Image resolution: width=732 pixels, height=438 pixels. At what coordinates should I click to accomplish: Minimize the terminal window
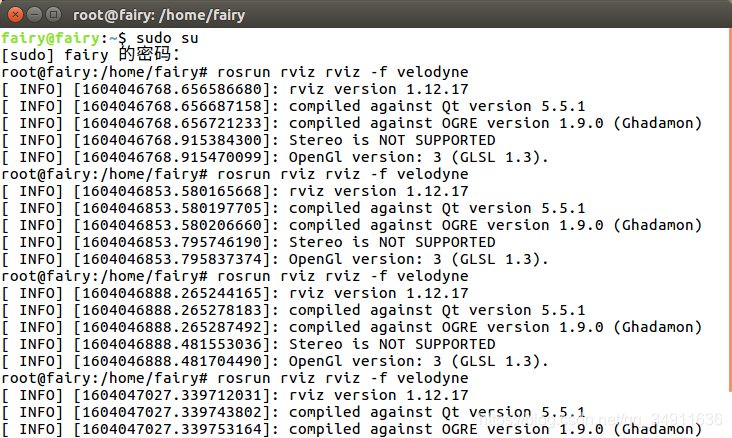point(35,14)
